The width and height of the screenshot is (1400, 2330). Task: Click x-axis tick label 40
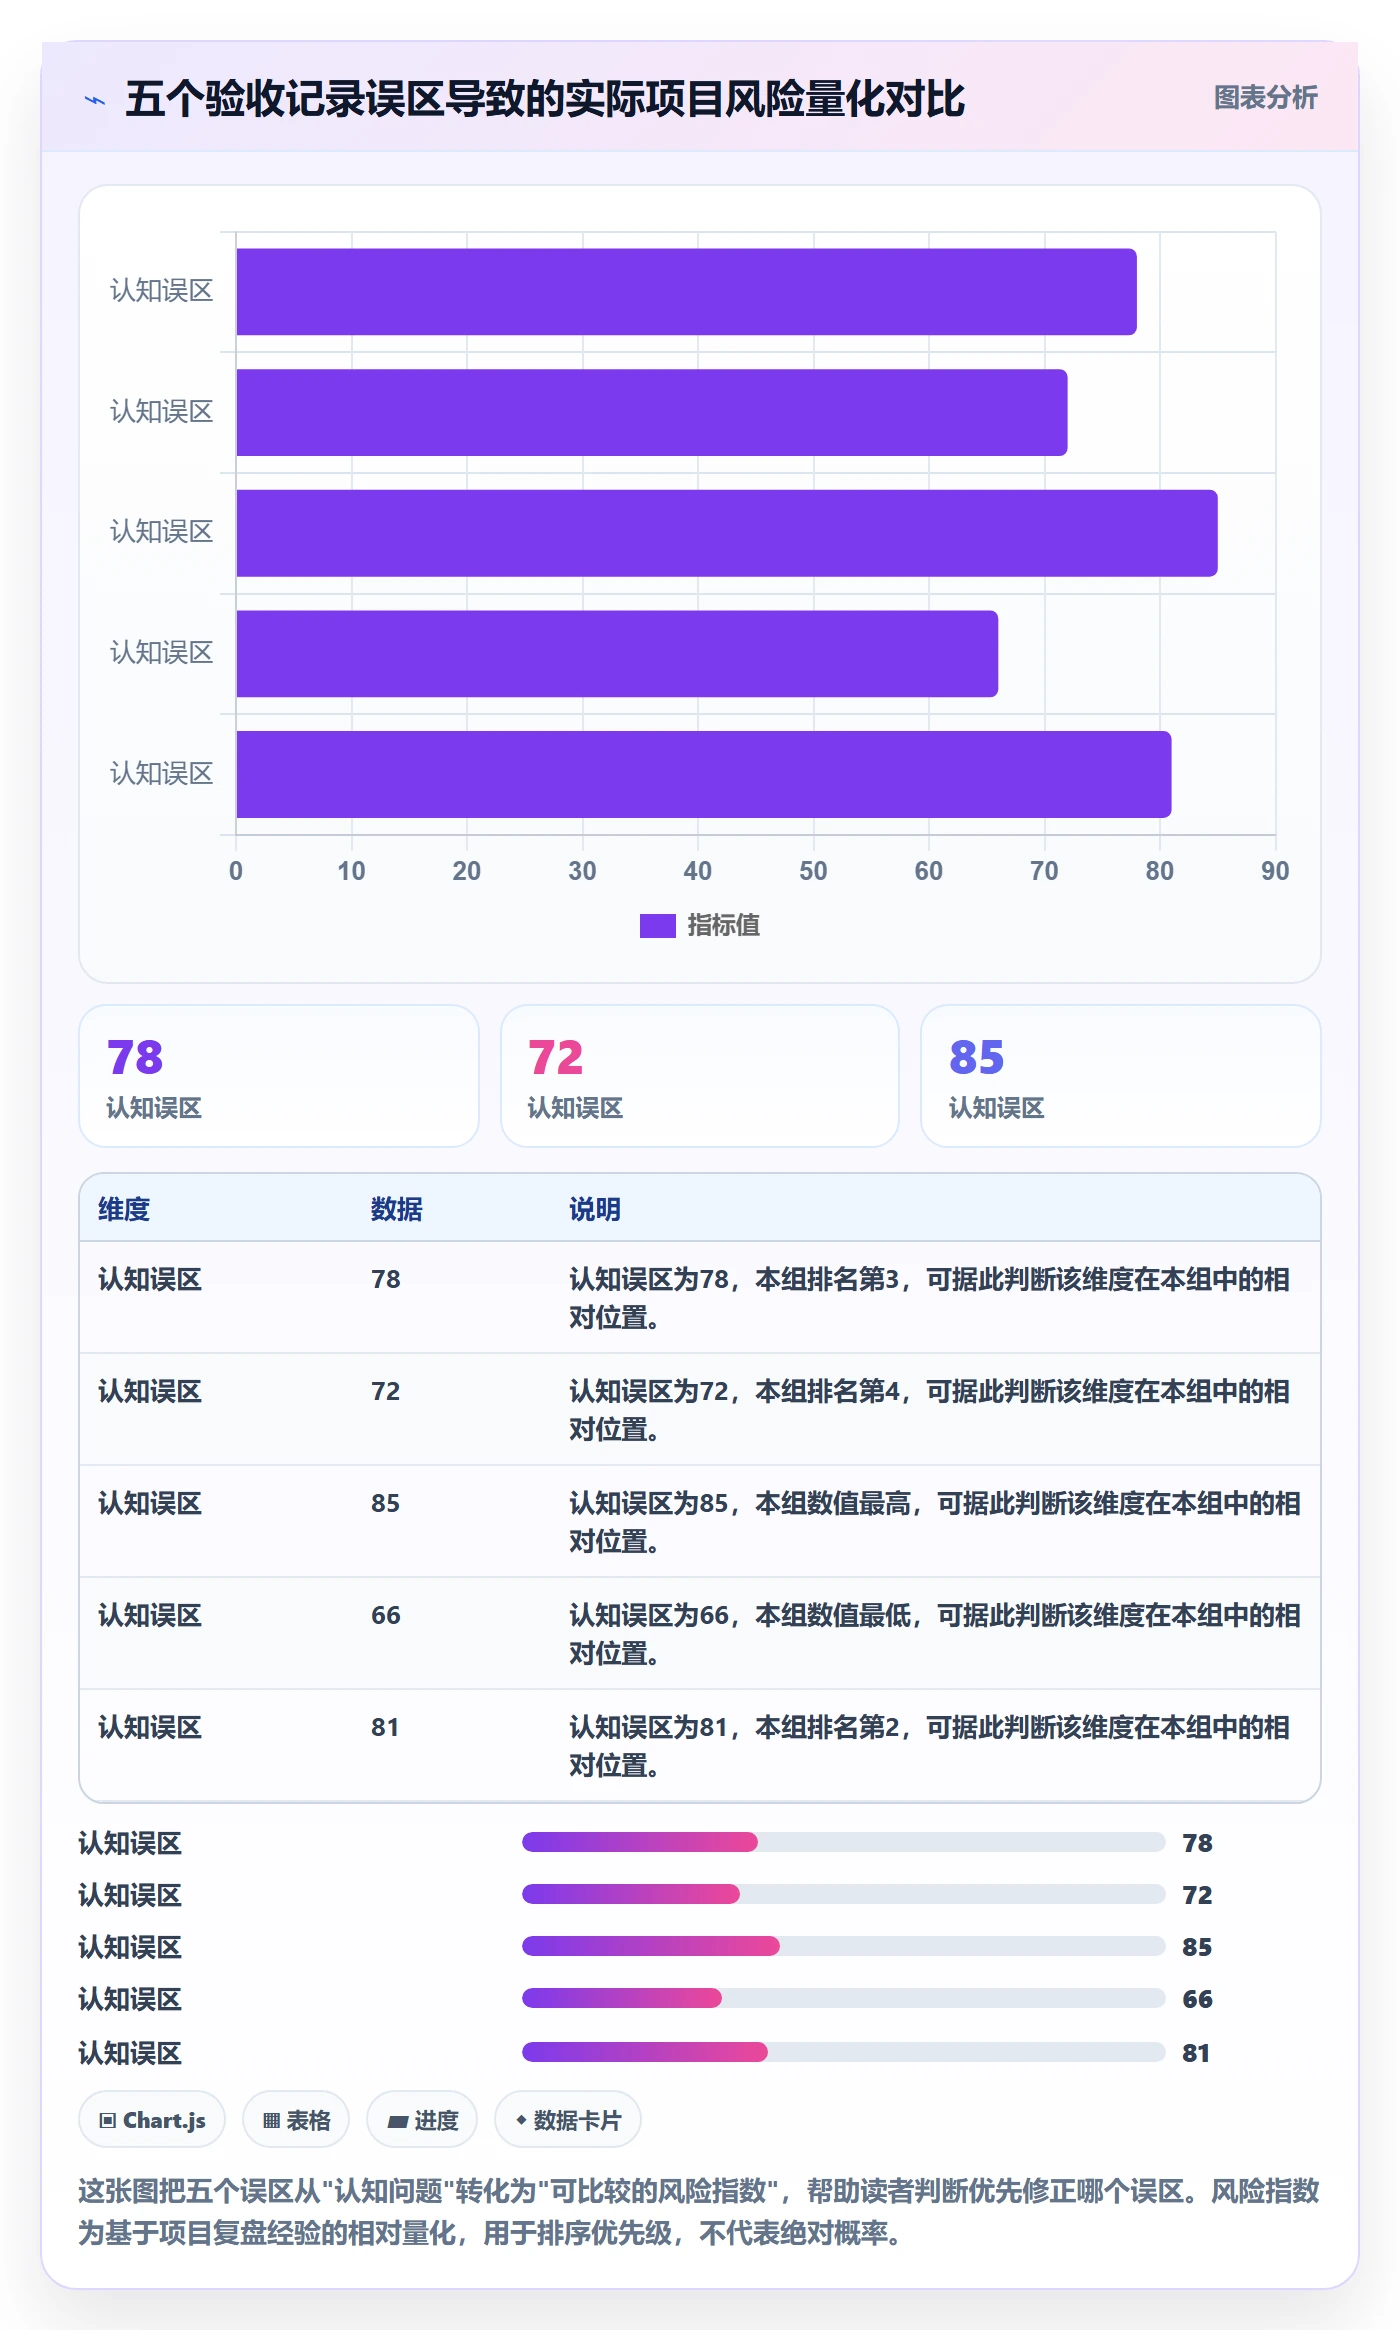click(x=698, y=871)
